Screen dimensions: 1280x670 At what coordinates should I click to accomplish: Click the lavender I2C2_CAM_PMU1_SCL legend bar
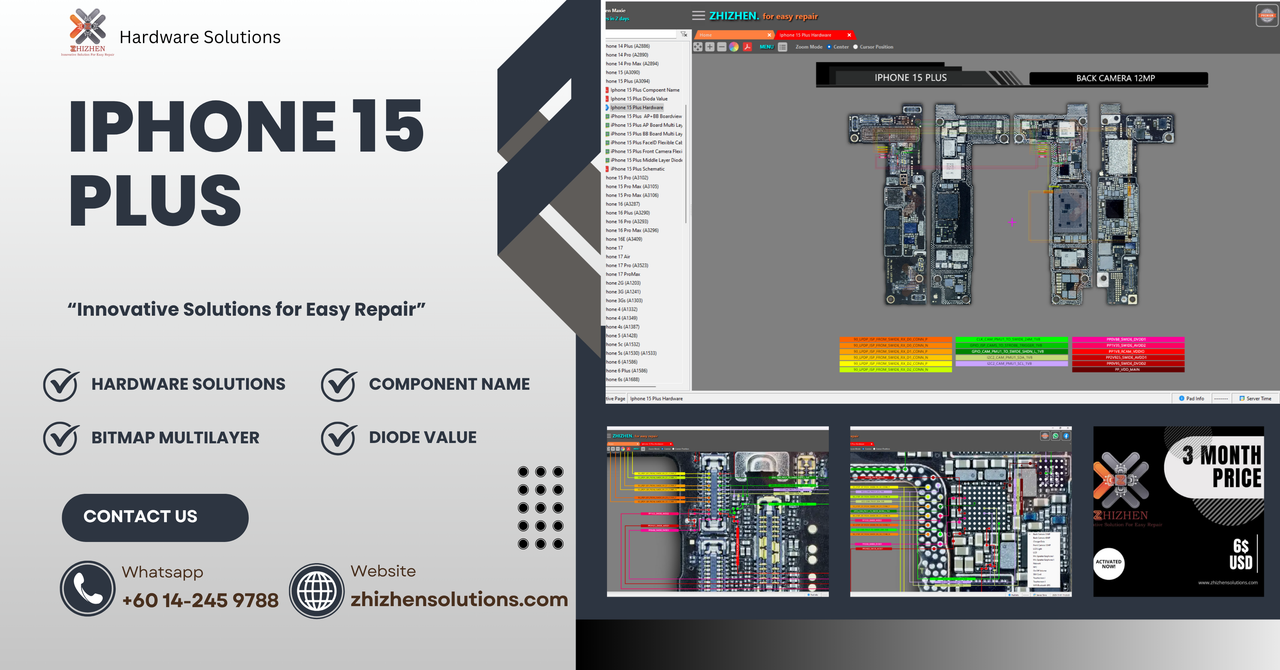1012,363
